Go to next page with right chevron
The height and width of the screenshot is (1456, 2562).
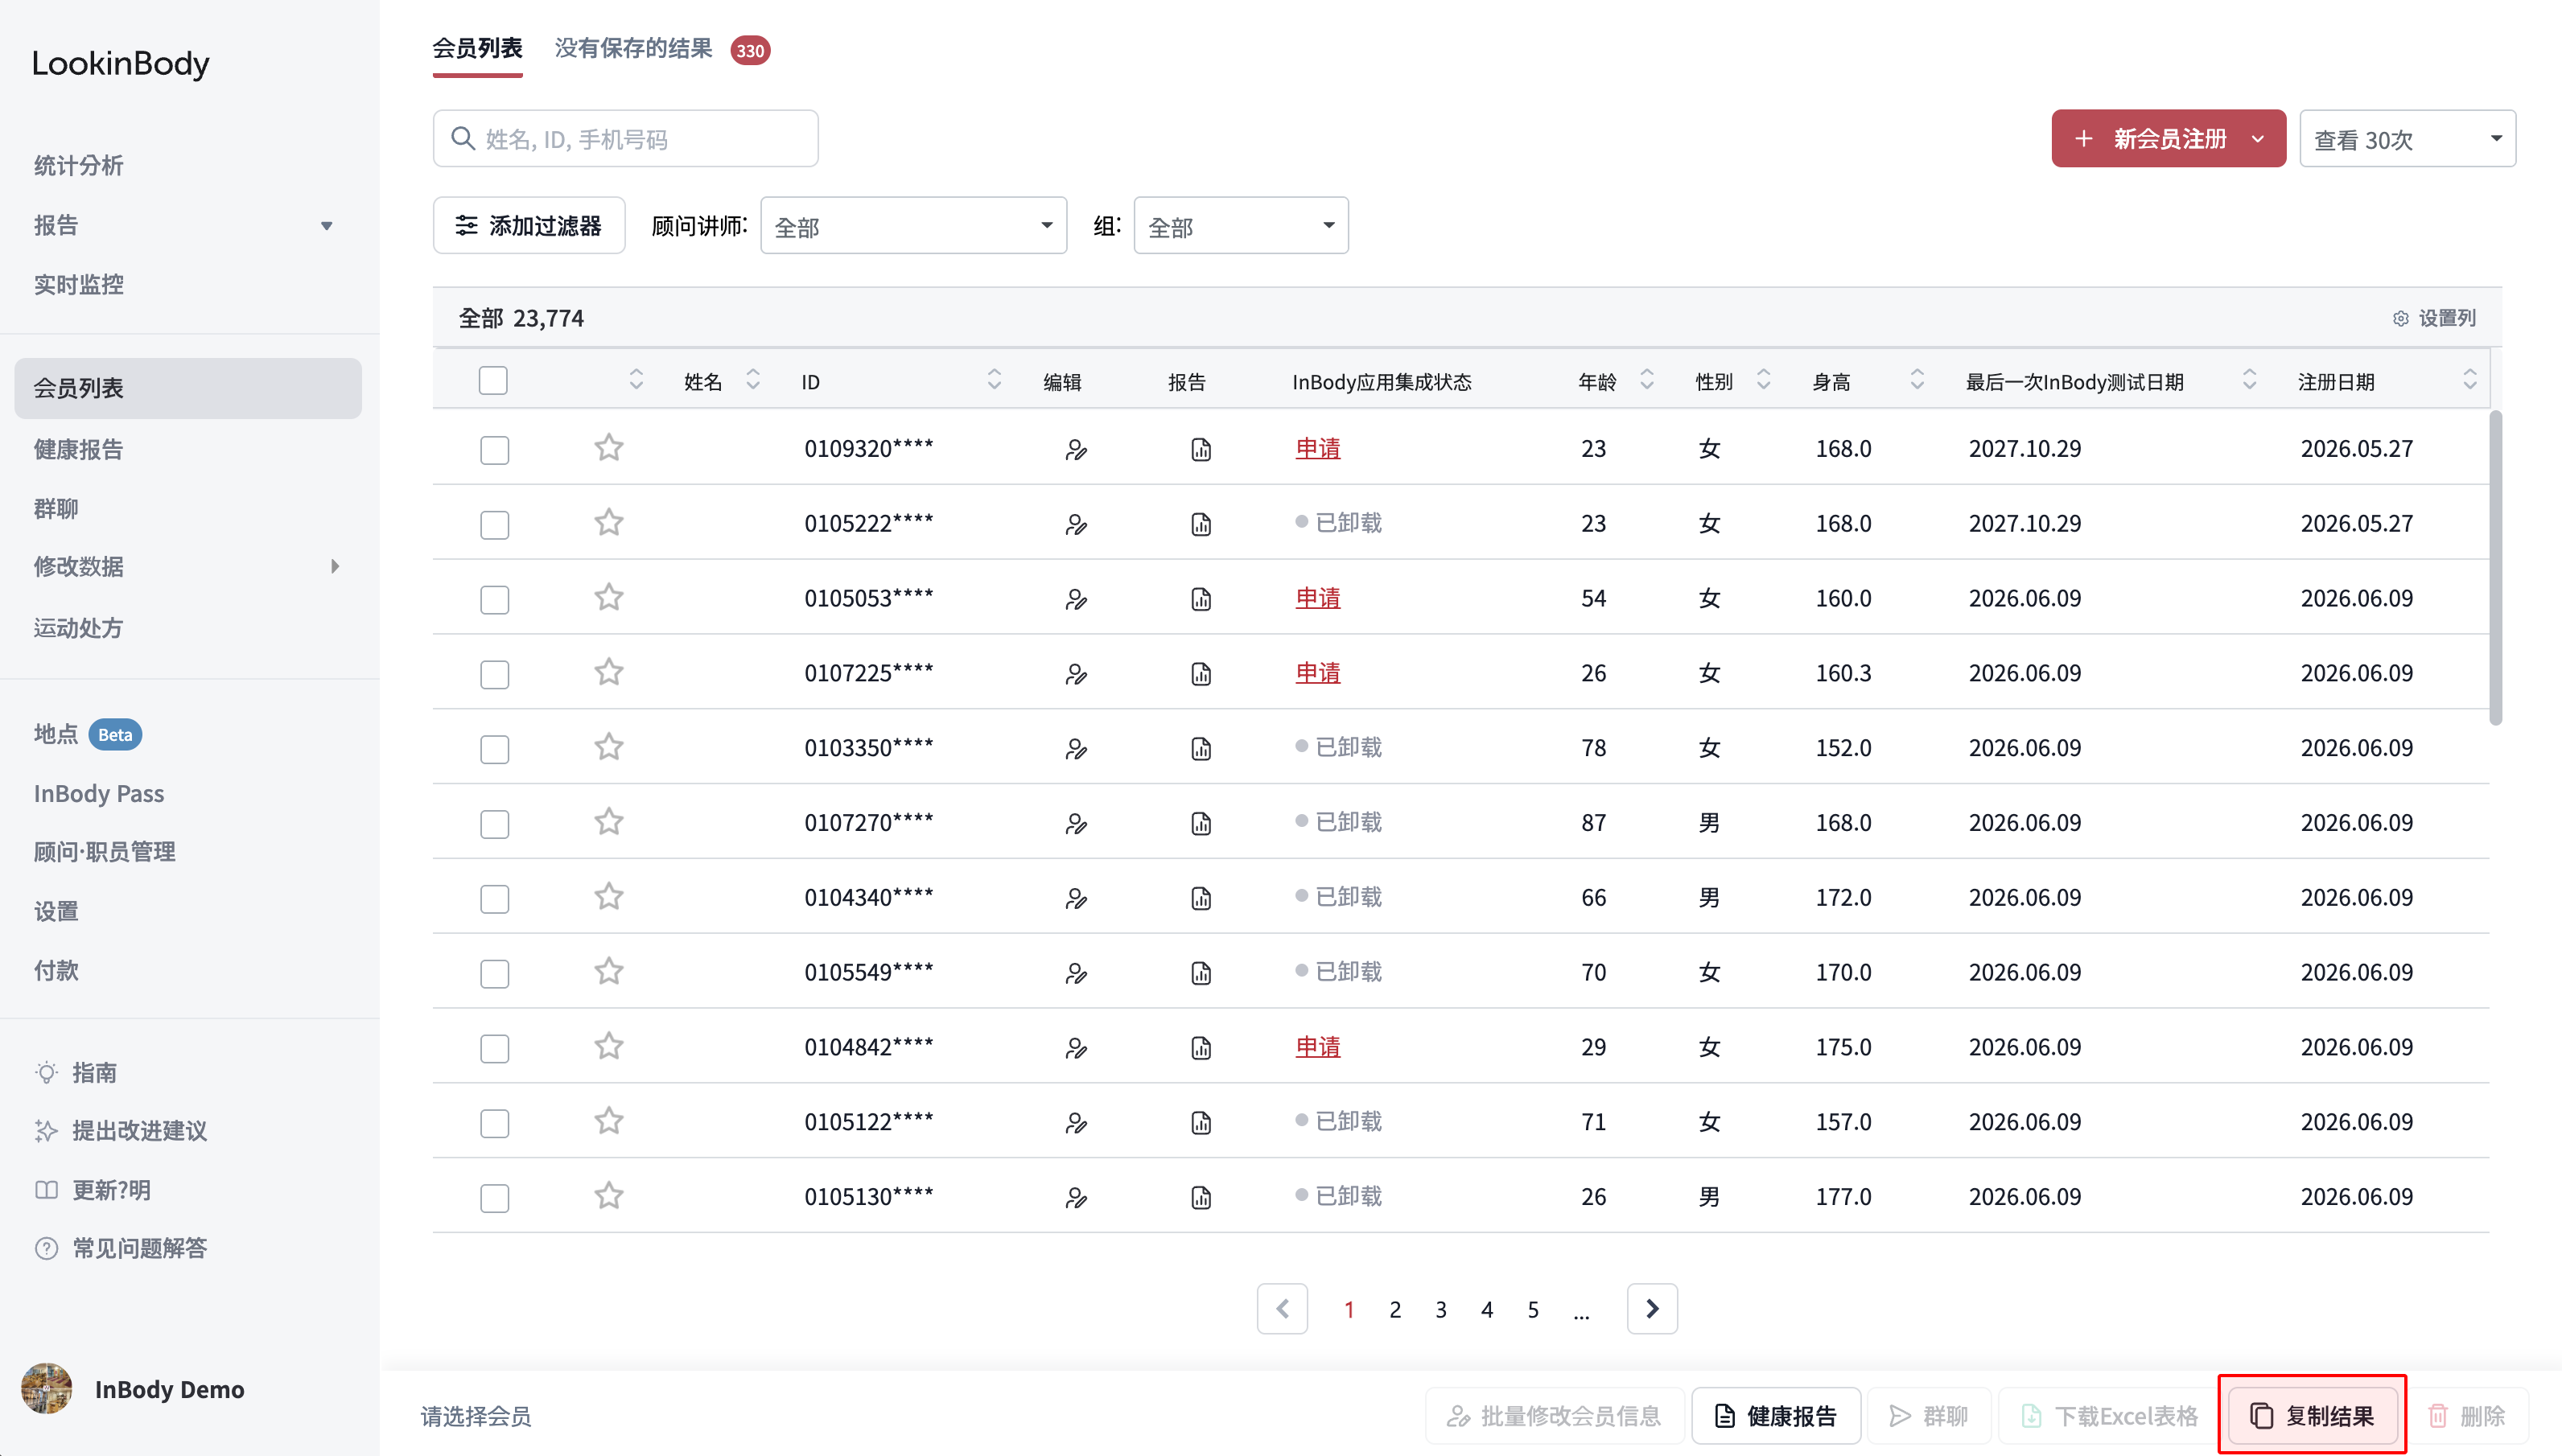click(1652, 1308)
